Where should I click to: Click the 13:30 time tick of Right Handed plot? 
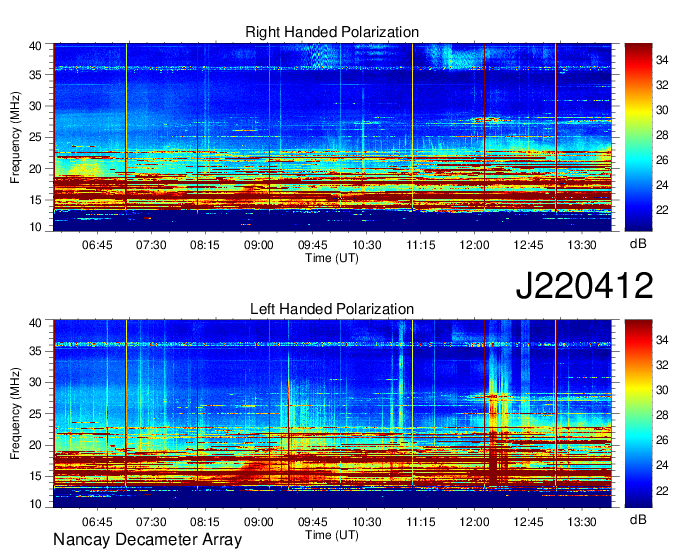[582, 245]
